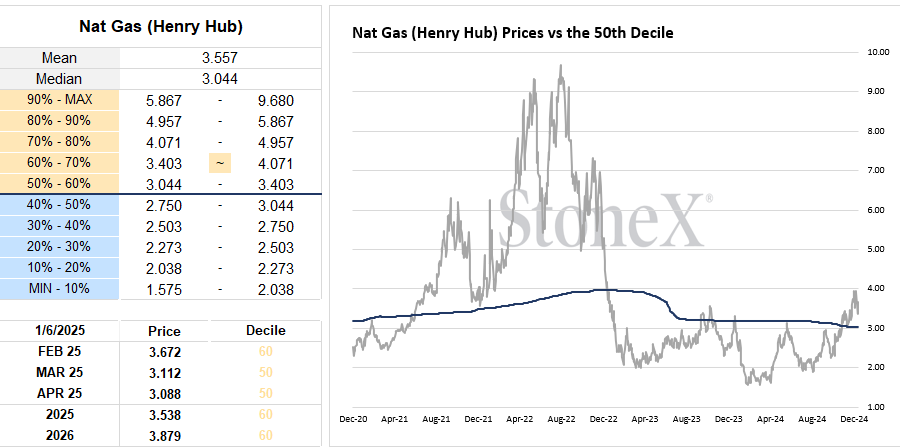Click the Nat Gas (Henry Hub) table title

pos(160,27)
